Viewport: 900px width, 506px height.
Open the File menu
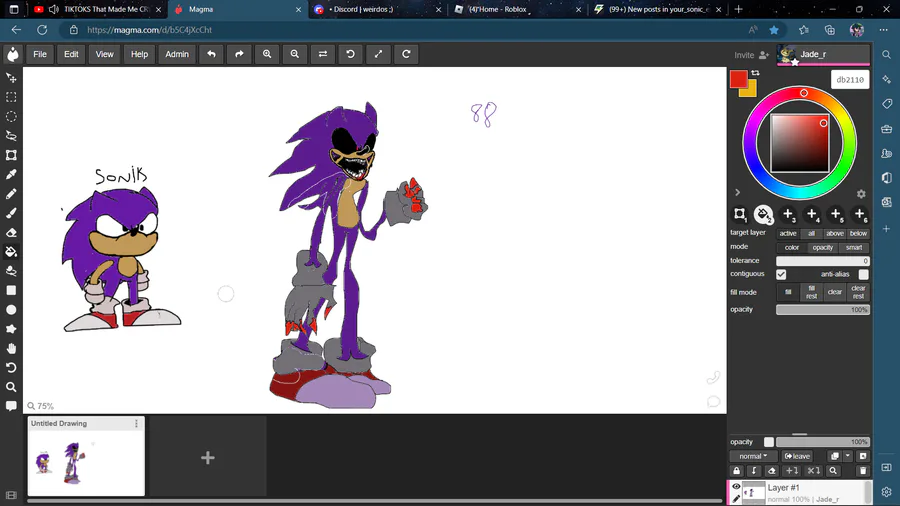[40, 54]
